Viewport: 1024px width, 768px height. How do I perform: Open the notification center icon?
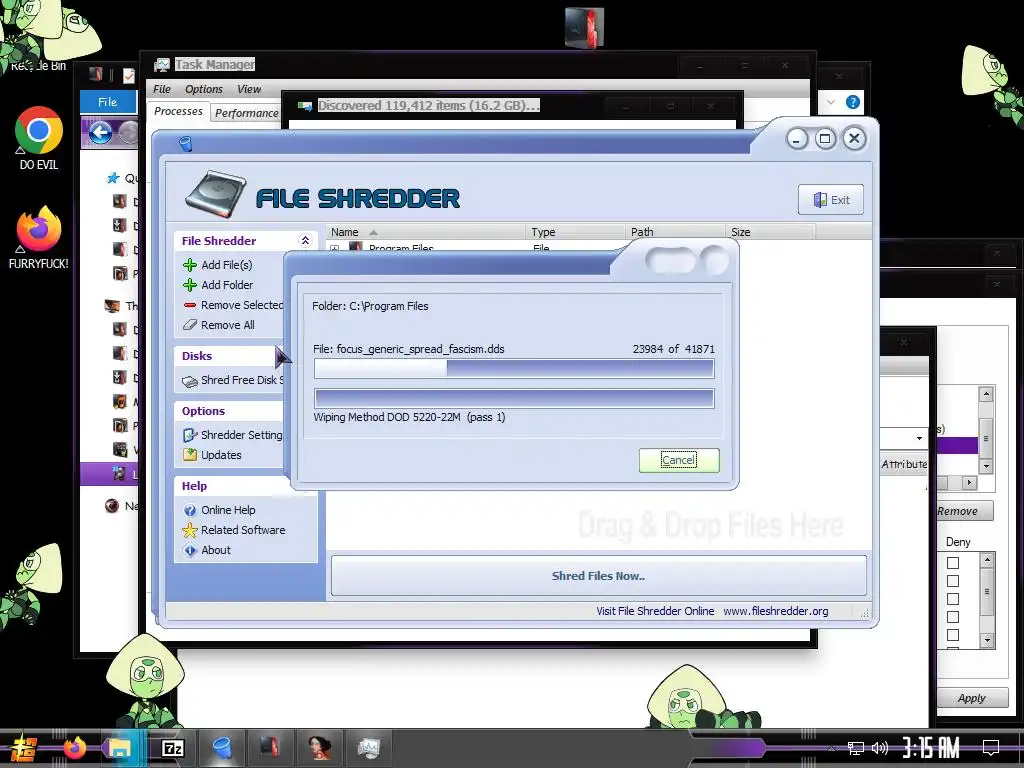click(x=991, y=748)
